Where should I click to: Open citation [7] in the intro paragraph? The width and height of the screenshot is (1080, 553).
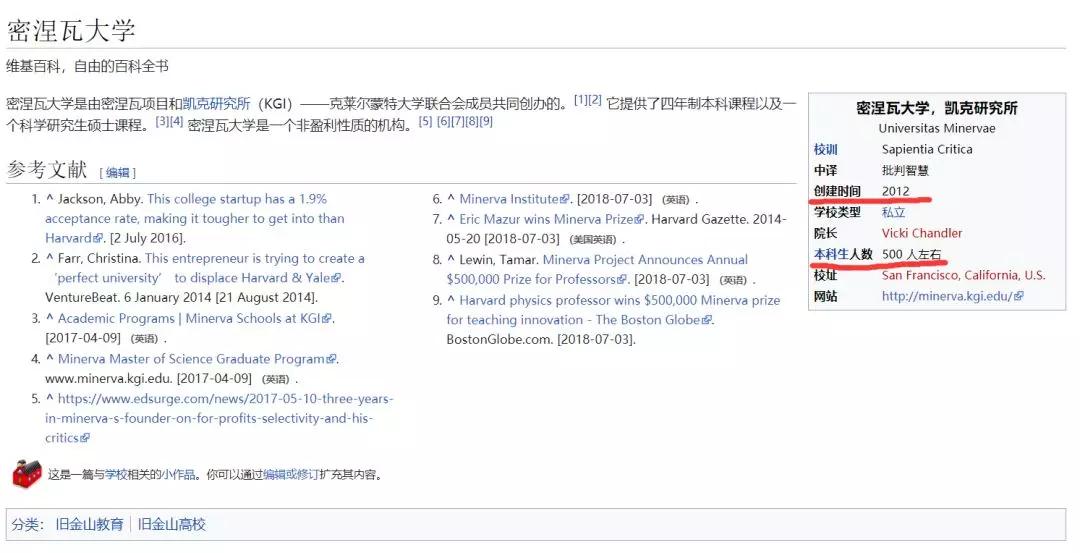point(457,121)
